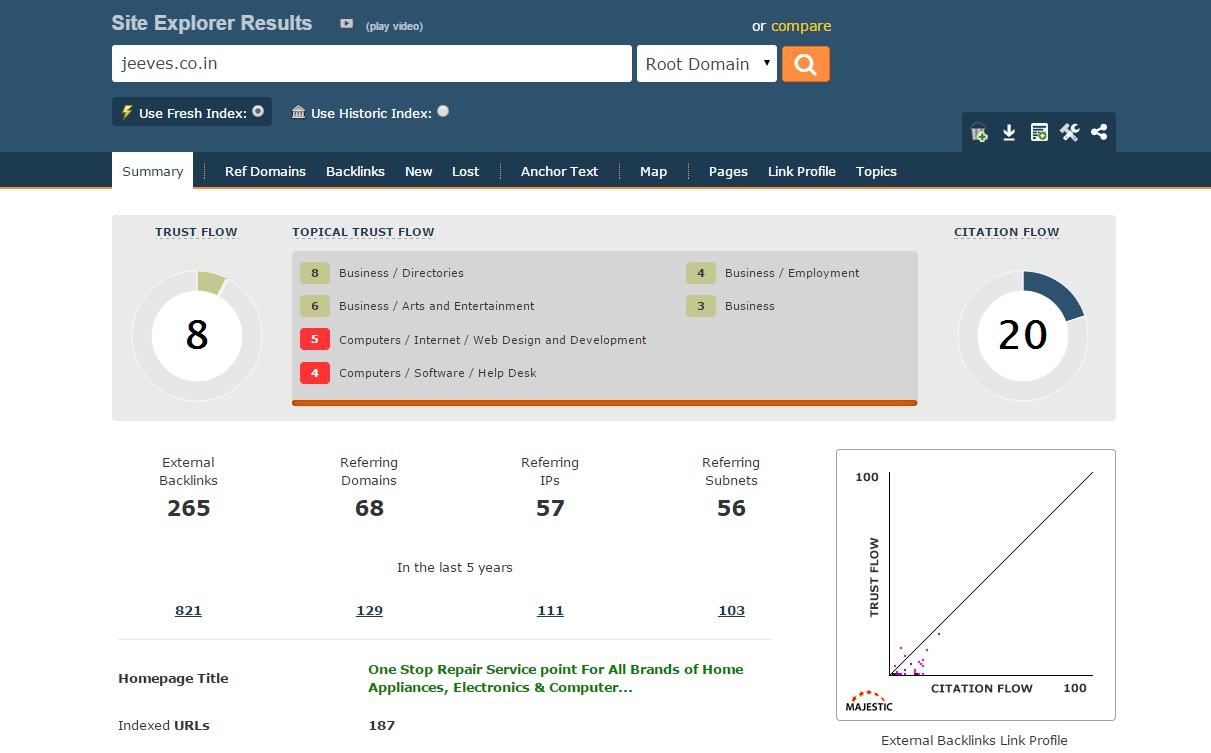Open the hammer and wrench tools icon
The image size is (1211, 753).
coord(1069,132)
